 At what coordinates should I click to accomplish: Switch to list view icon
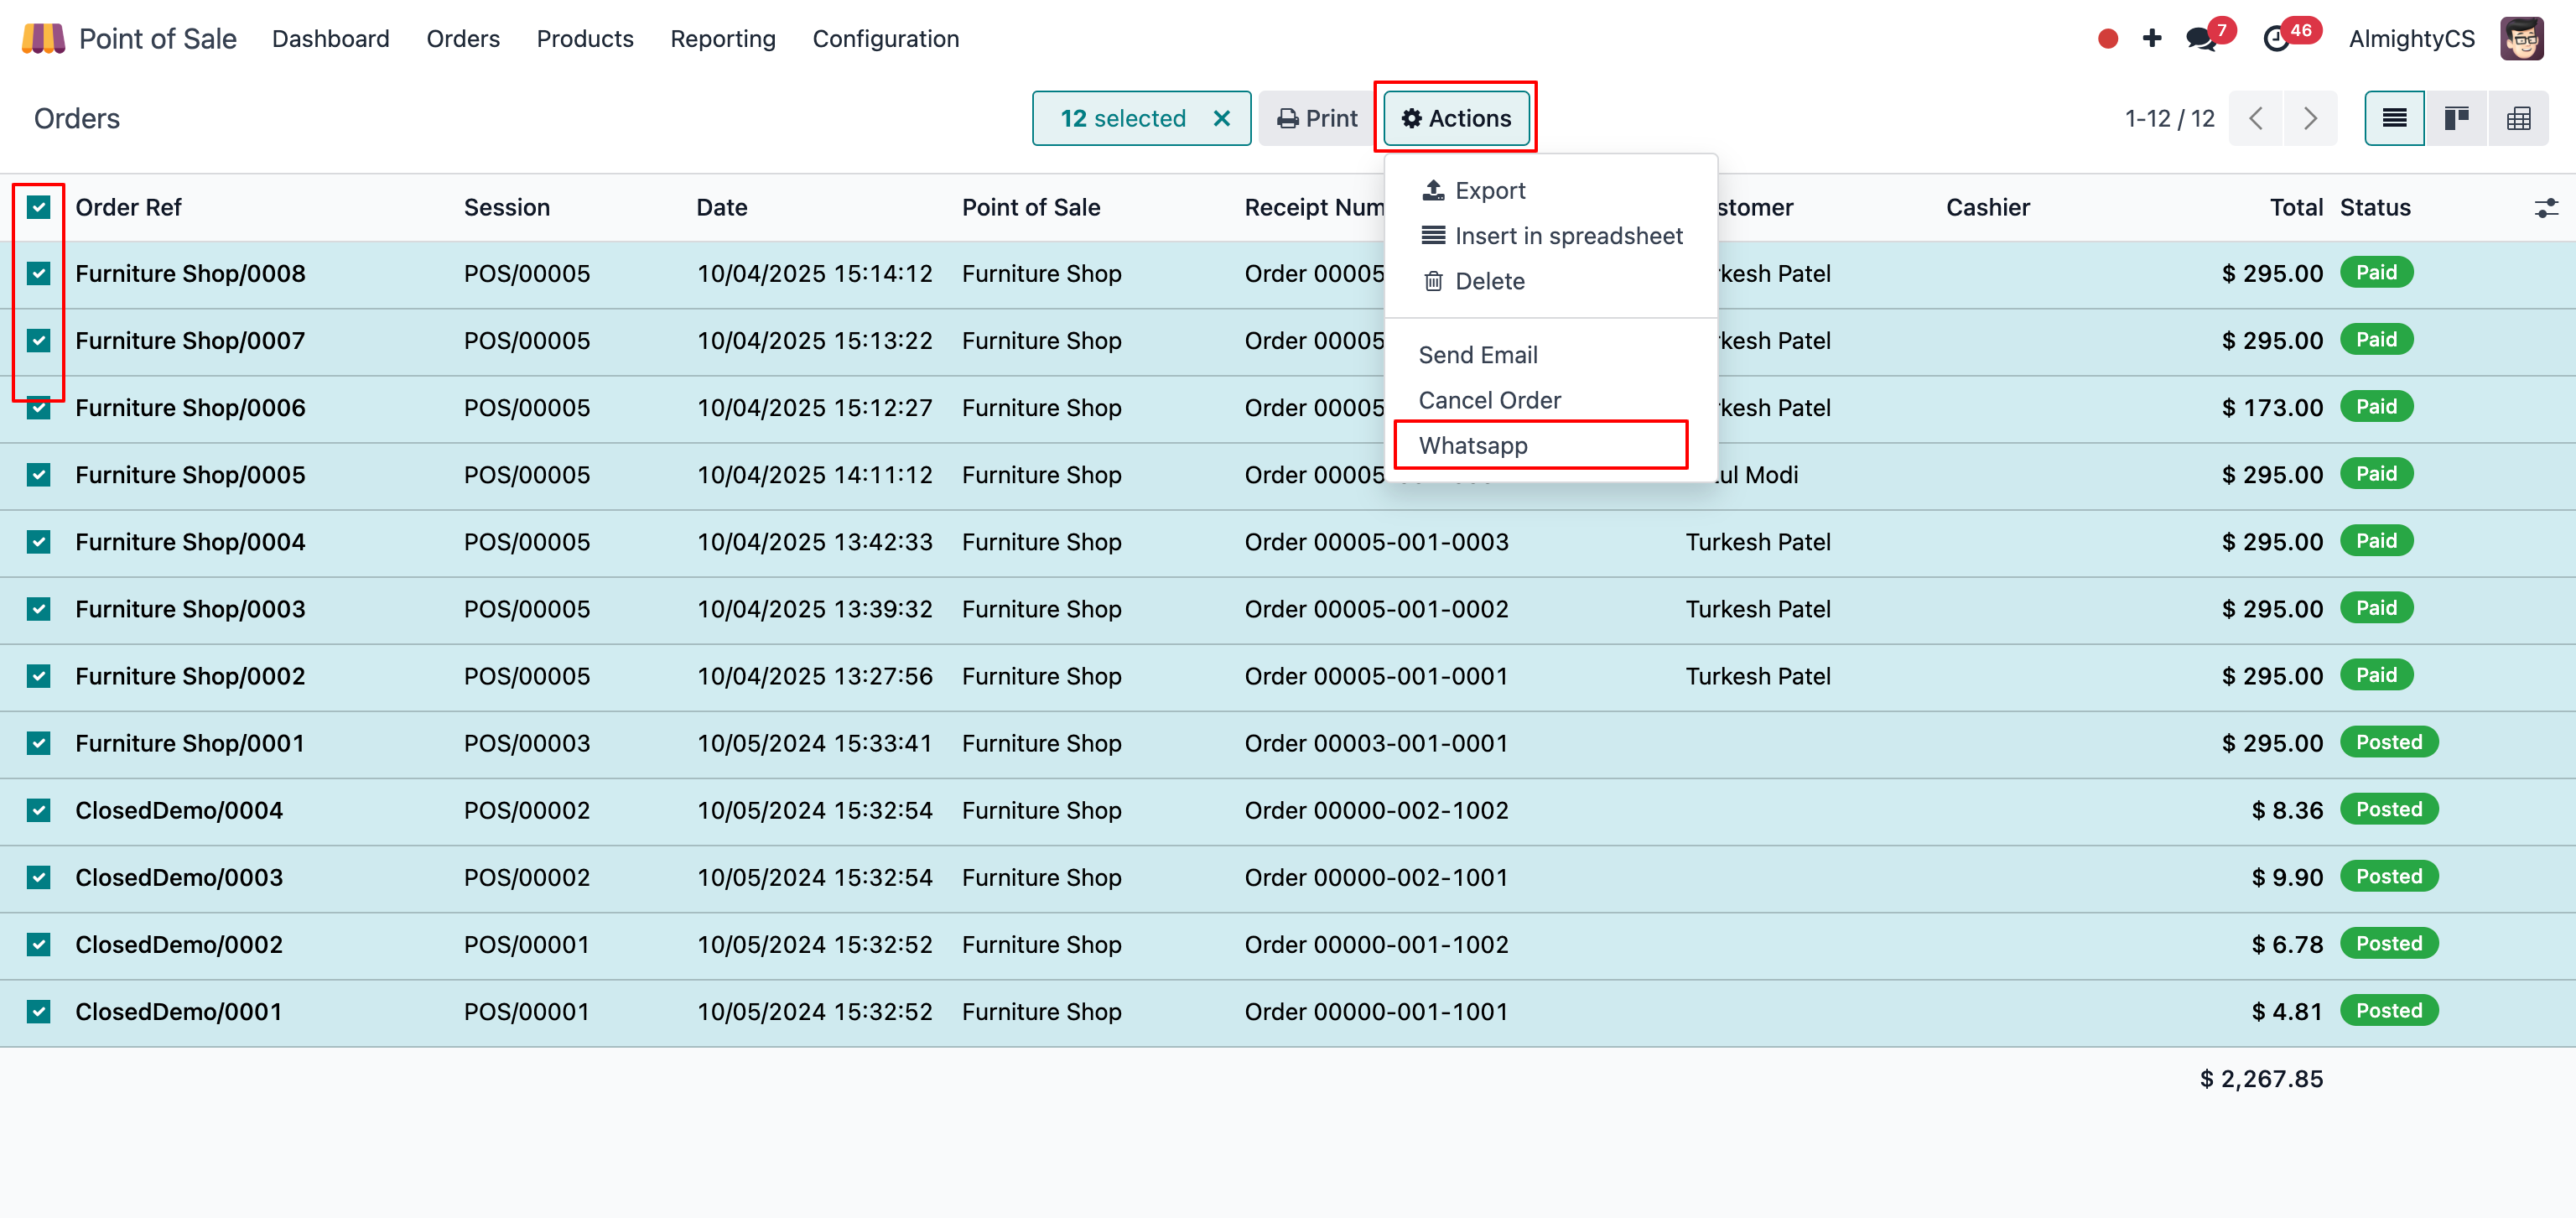tap(2393, 119)
